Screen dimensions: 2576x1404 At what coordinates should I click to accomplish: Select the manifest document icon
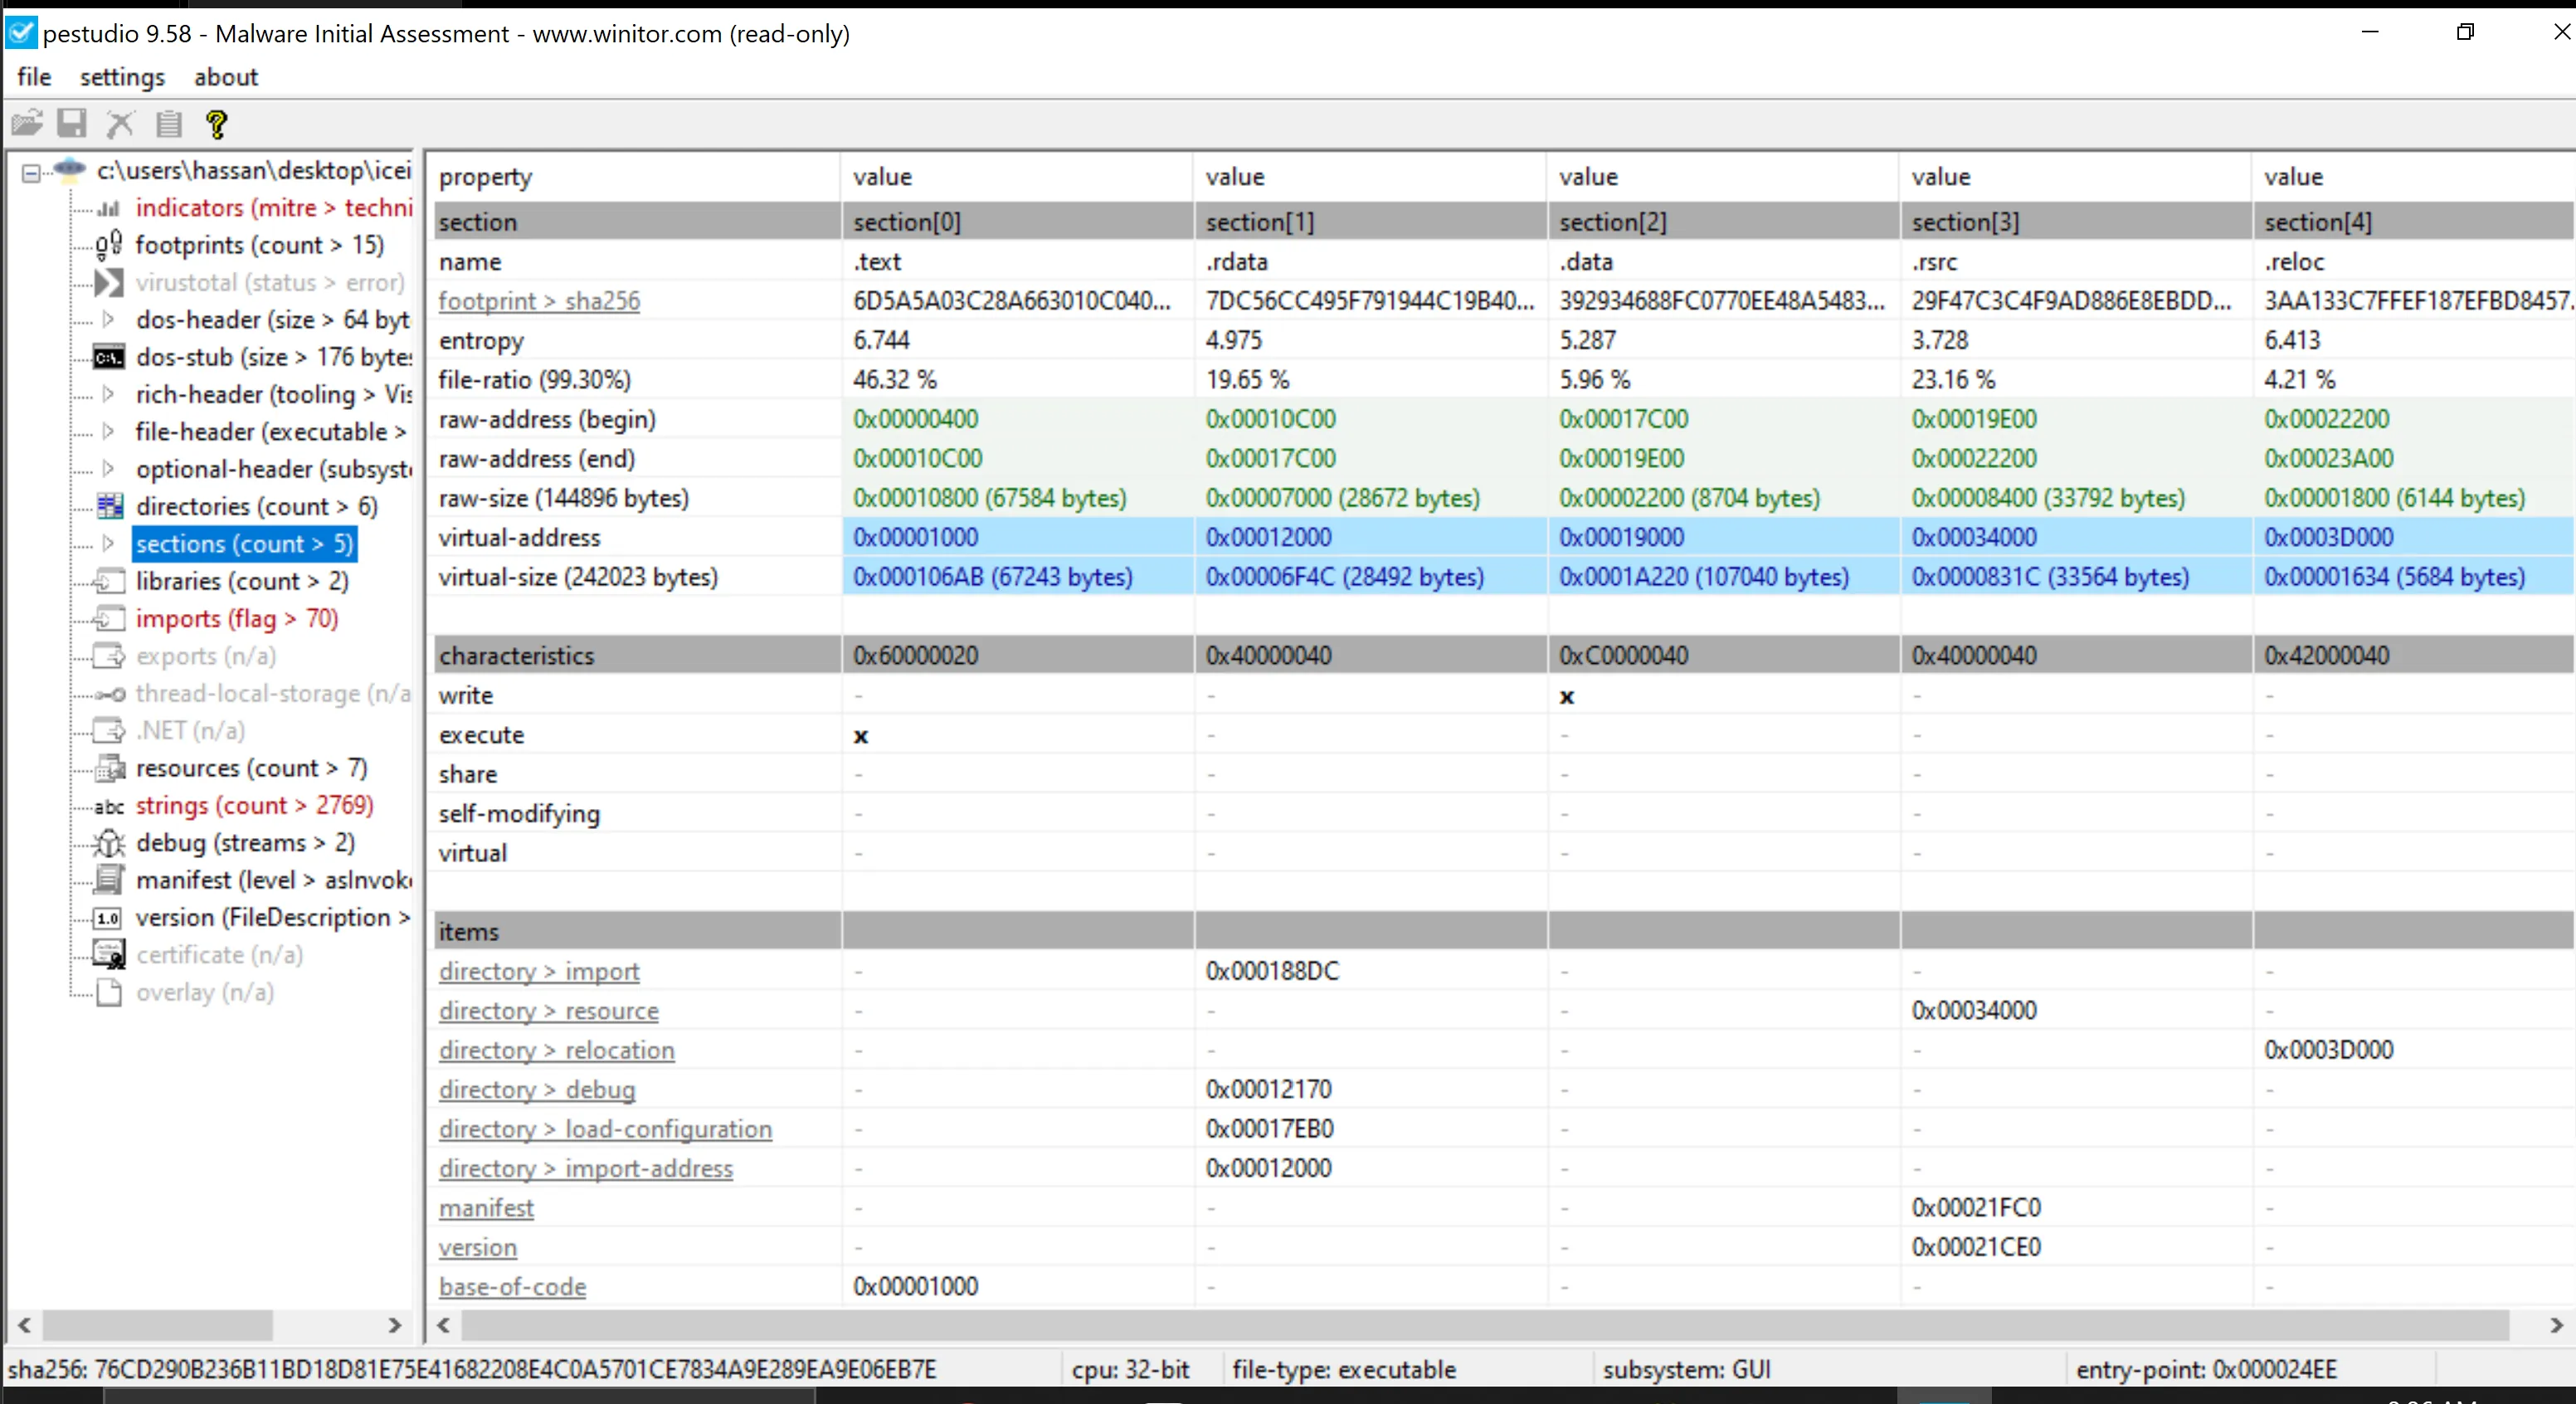coord(109,880)
